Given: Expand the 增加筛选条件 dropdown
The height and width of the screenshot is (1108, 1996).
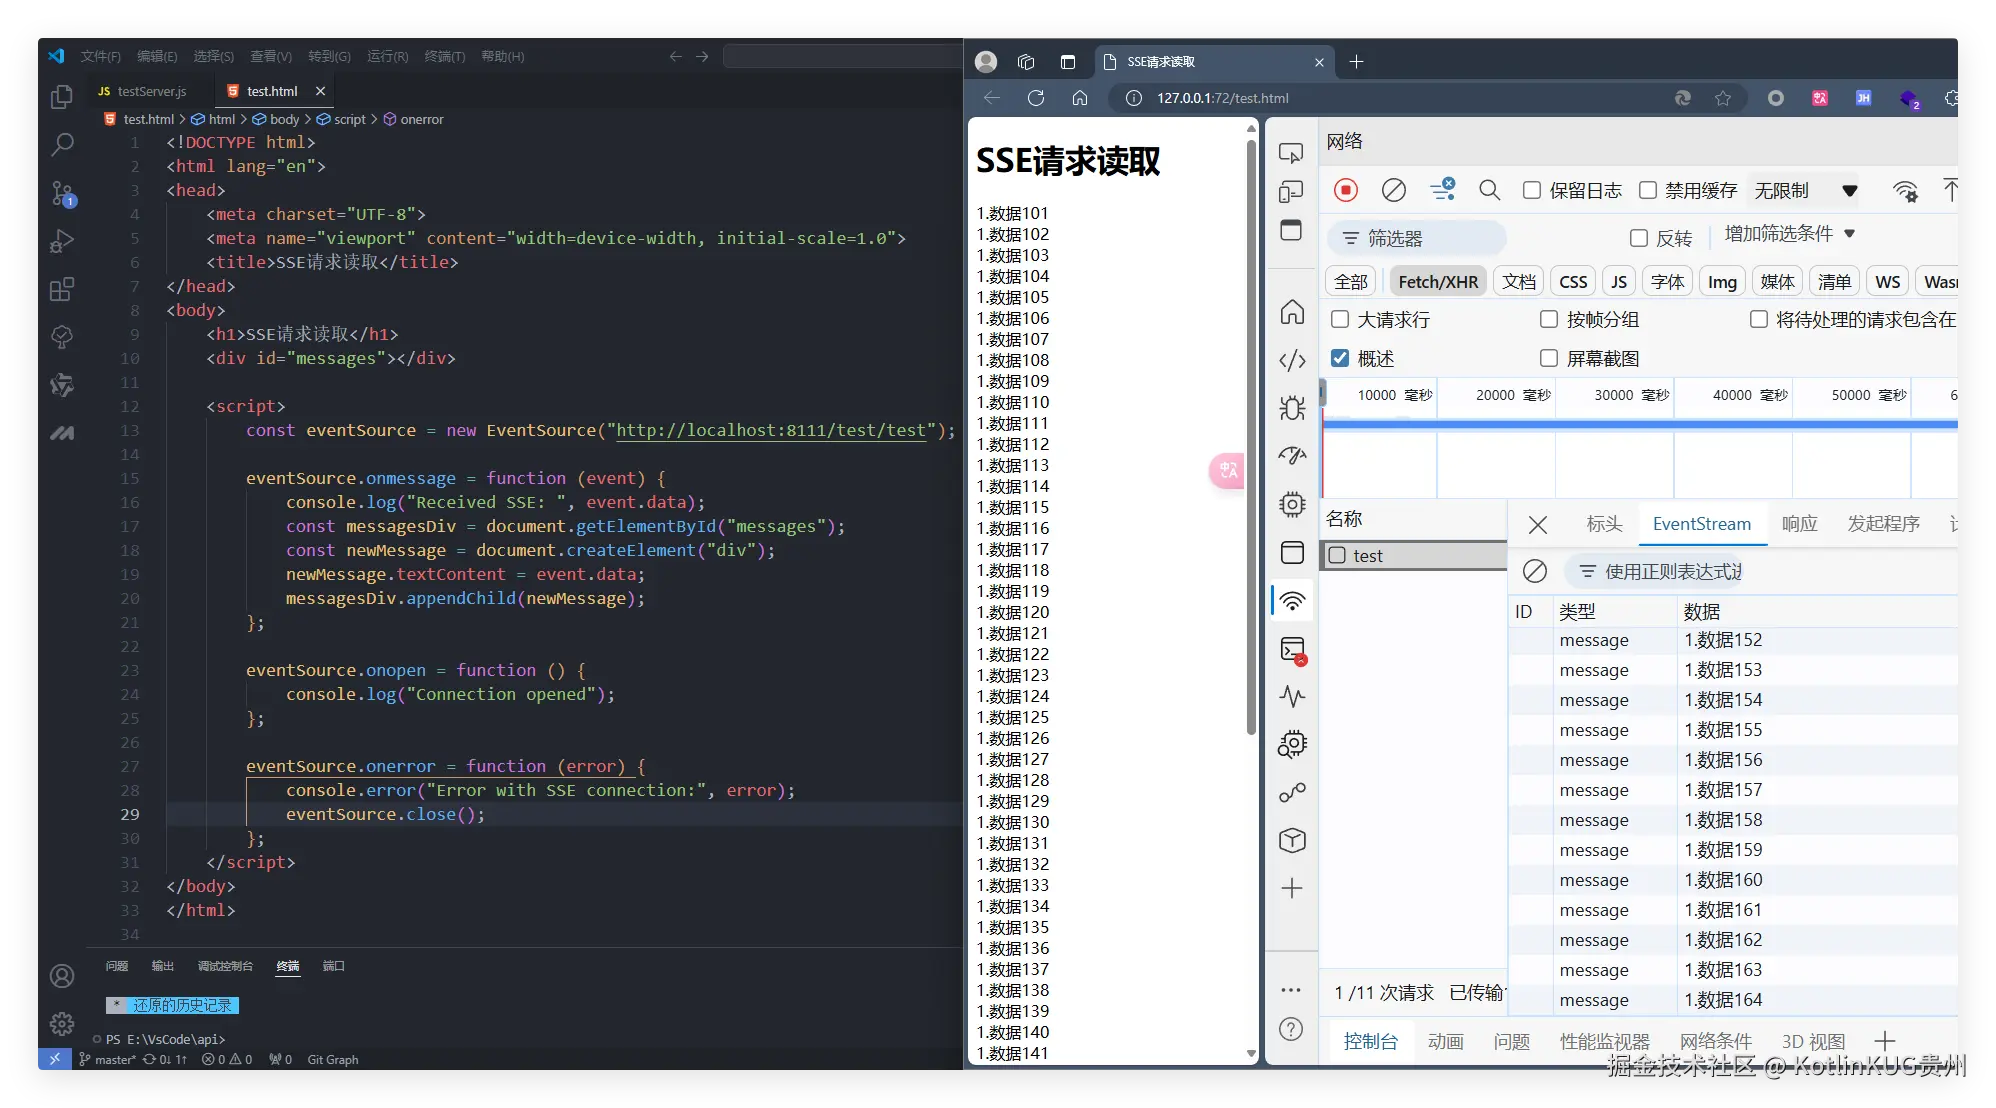Looking at the screenshot, I should [x=1789, y=233].
